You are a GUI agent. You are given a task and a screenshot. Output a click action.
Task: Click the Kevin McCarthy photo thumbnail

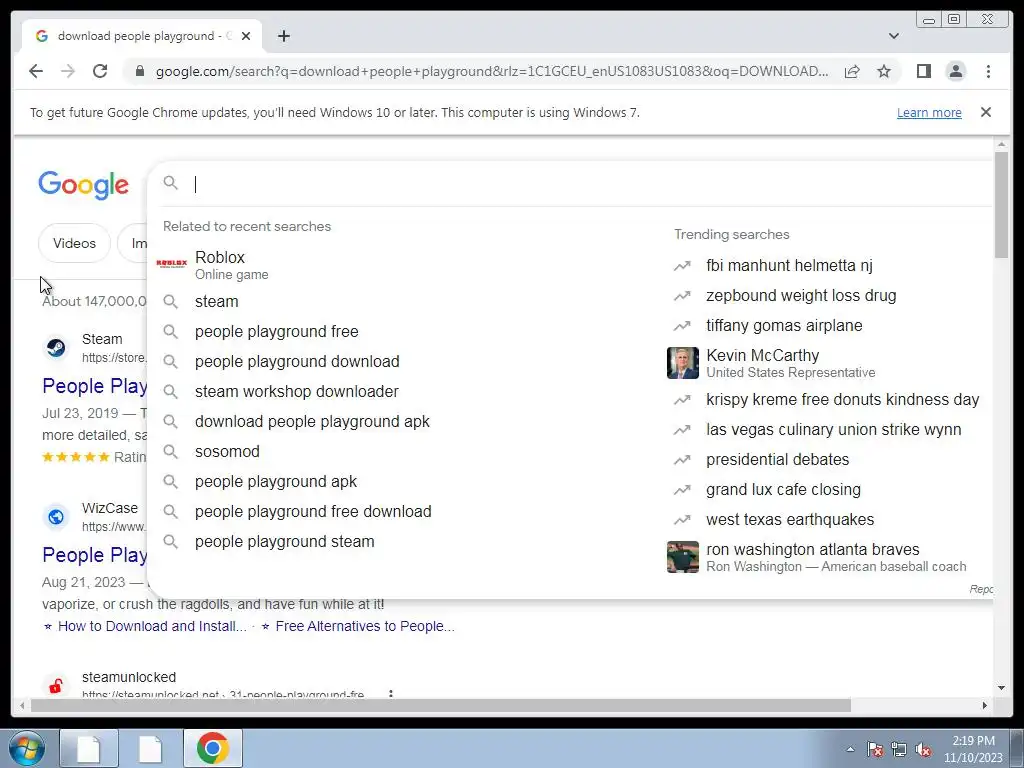coord(682,363)
